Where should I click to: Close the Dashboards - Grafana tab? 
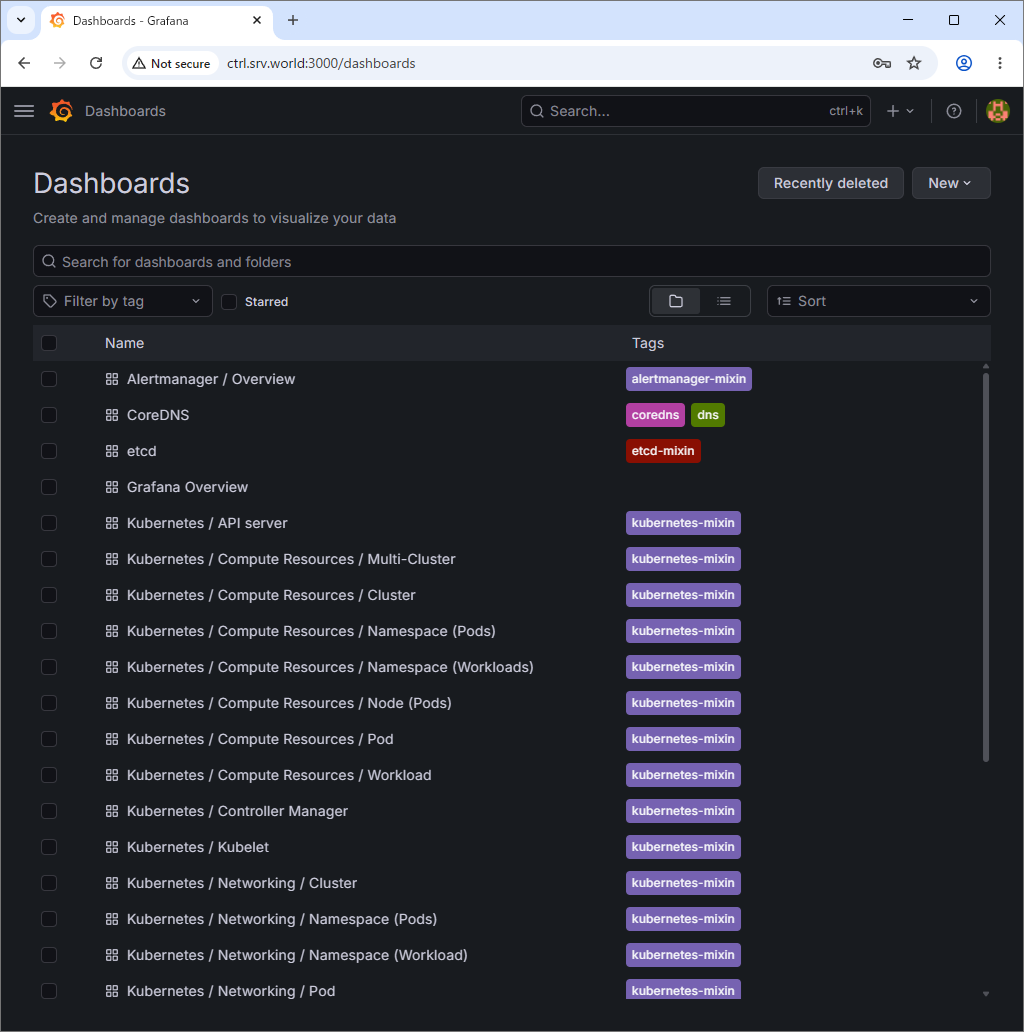(x=257, y=20)
